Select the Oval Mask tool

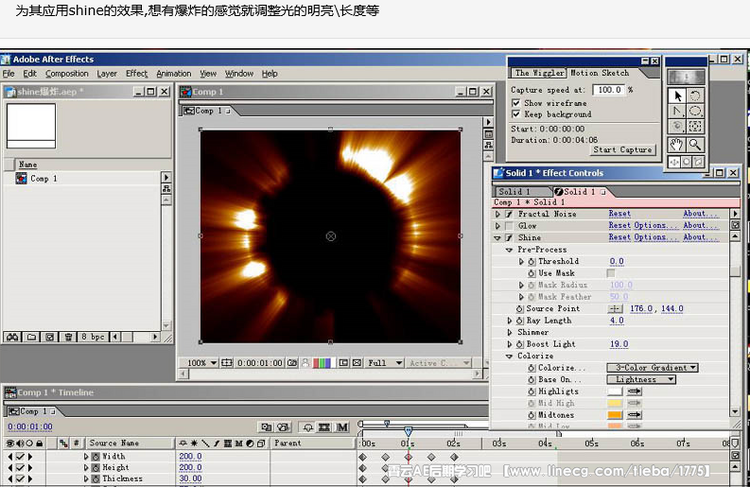point(695,111)
